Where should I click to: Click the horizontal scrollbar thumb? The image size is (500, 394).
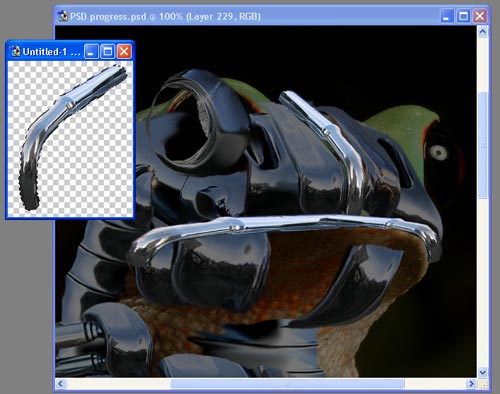point(288,384)
